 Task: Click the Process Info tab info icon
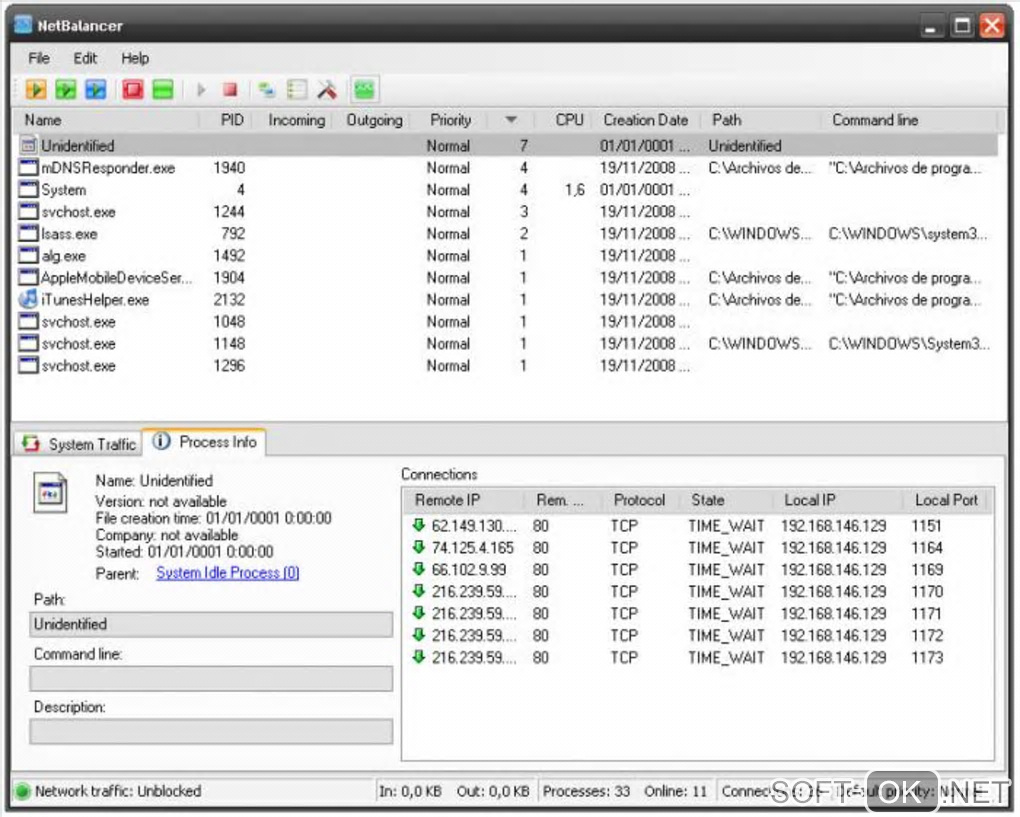pos(161,441)
